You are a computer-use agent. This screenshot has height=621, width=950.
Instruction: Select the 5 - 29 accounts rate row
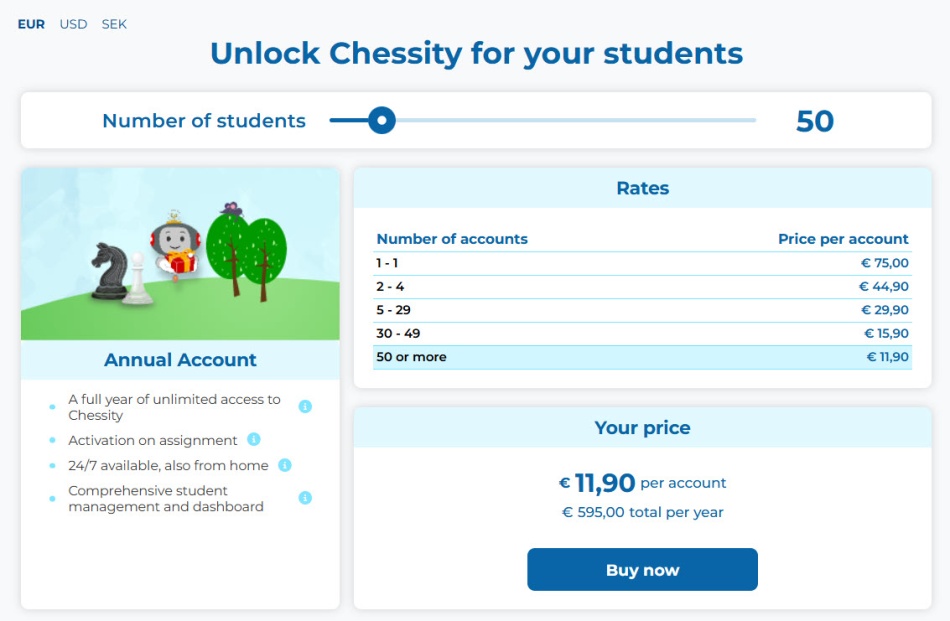point(642,310)
